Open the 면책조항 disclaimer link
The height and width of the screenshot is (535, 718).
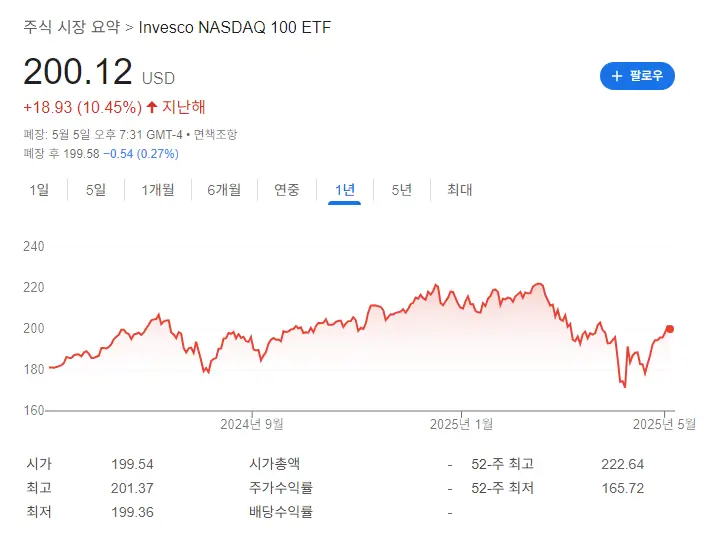[x=215, y=134]
